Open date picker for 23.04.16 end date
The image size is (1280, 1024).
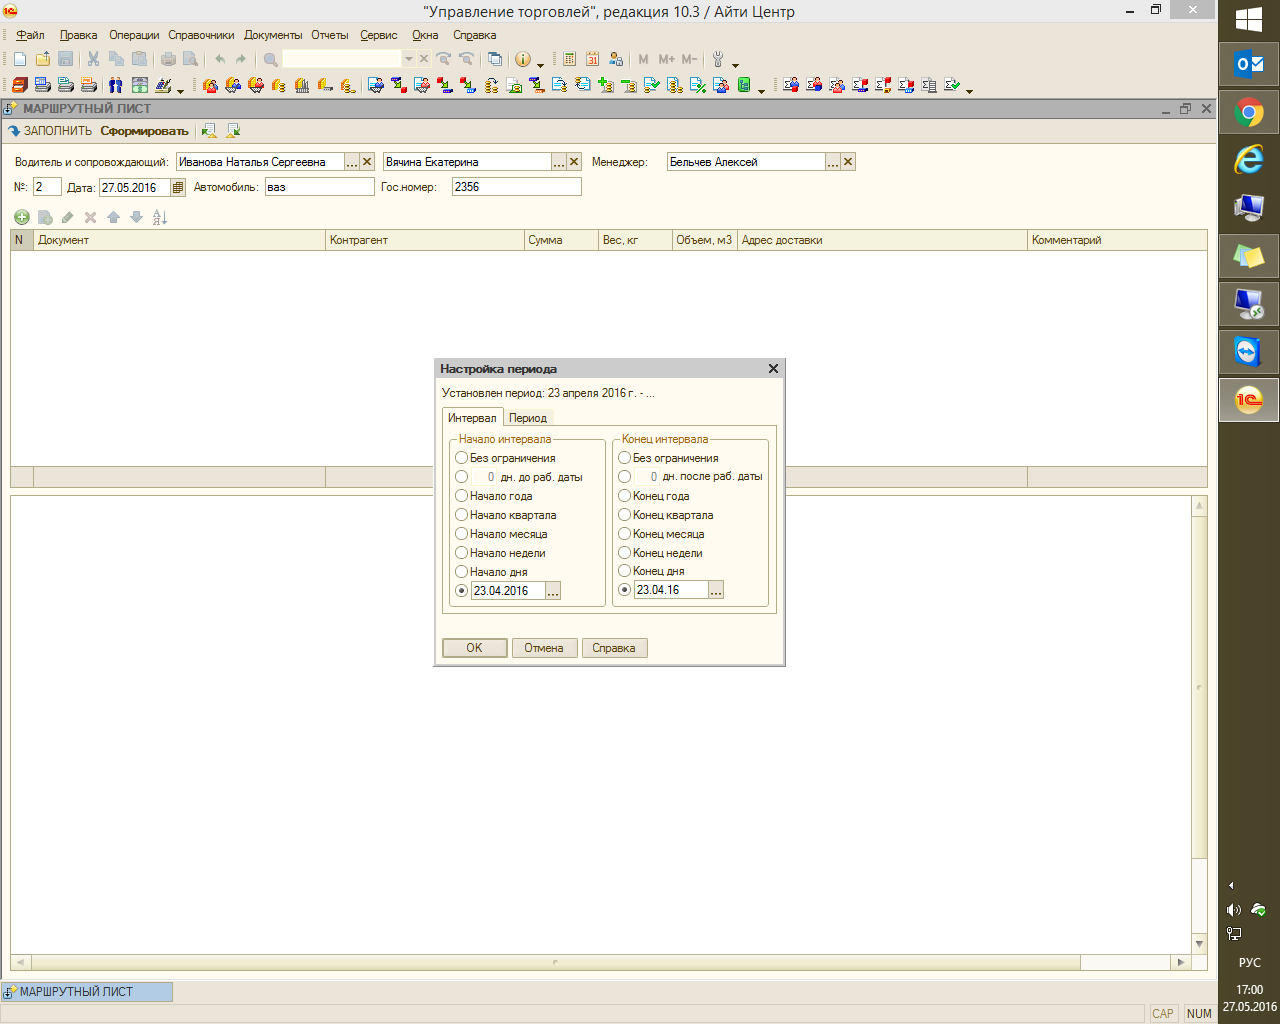(x=716, y=590)
